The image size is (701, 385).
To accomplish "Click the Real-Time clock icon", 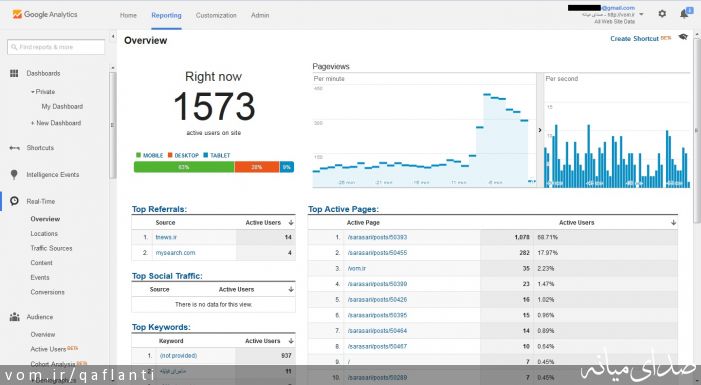I will (14, 201).
